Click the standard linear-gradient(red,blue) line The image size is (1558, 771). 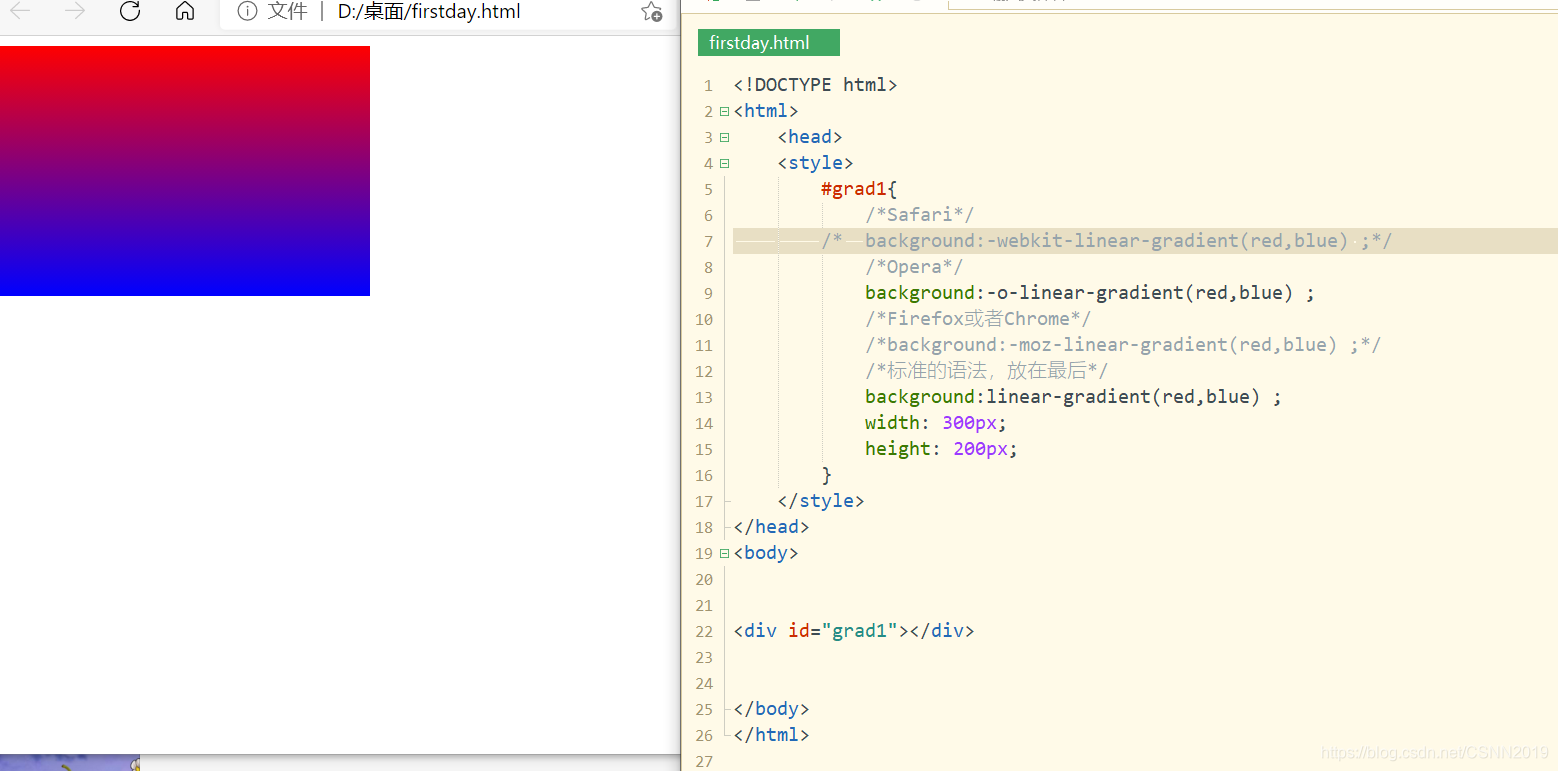coord(1074,397)
